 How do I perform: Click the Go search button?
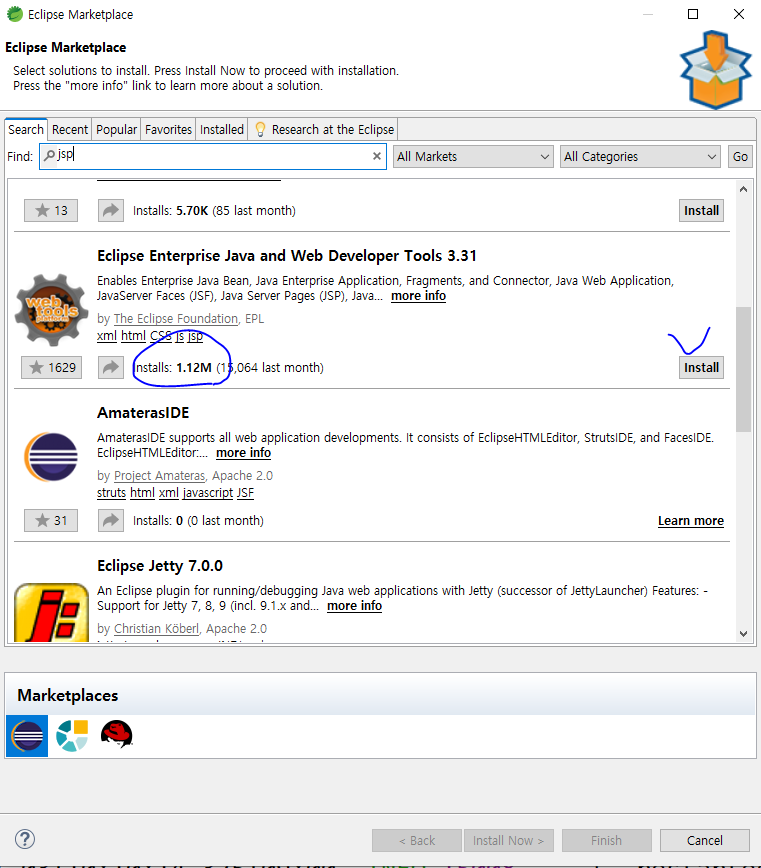[740, 157]
